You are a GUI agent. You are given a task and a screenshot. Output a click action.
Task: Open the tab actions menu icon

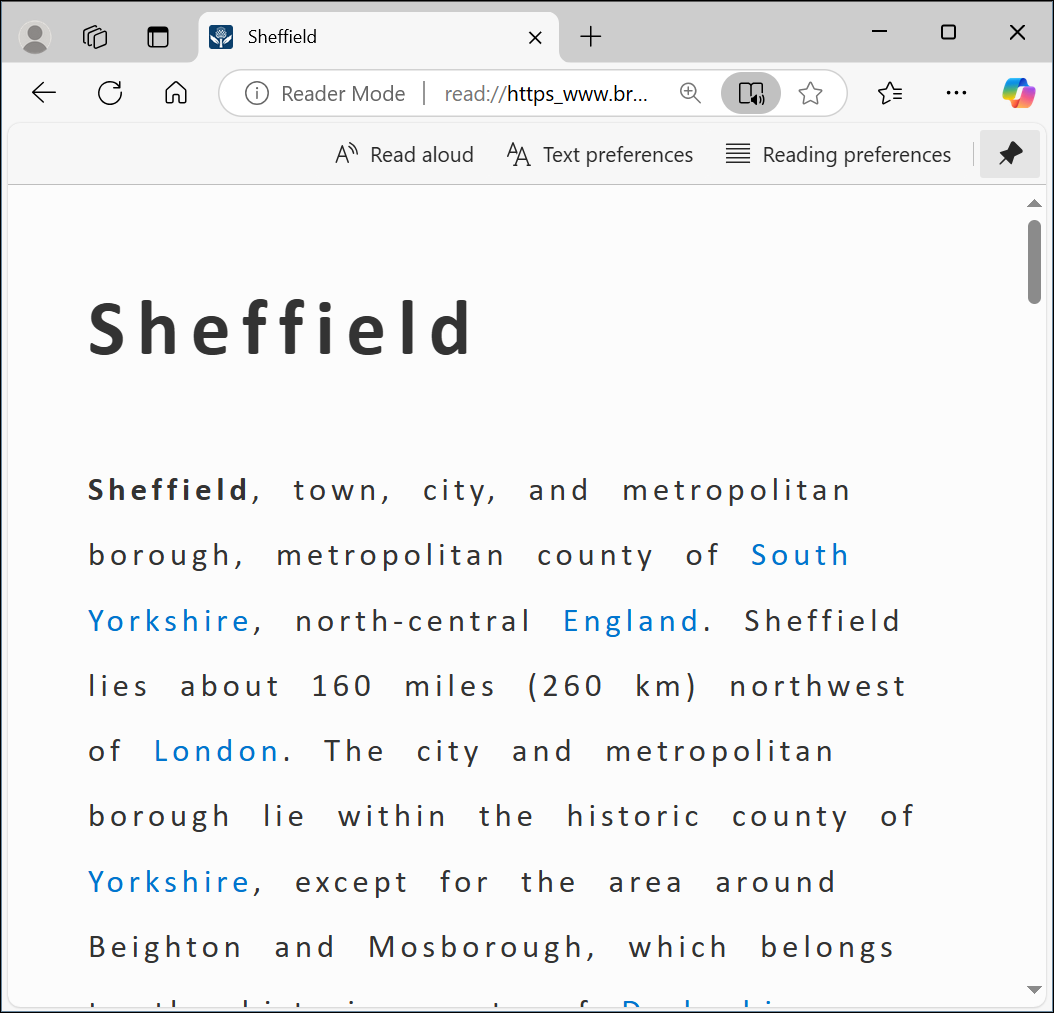point(158,37)
